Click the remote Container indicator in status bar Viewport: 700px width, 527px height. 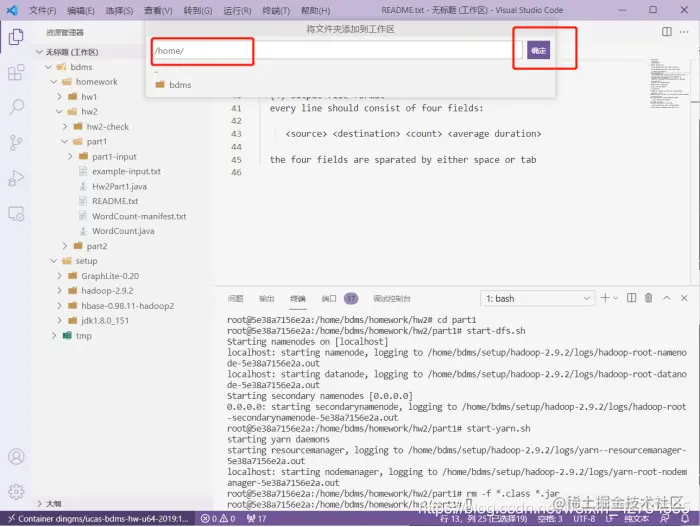click(x=98, y=519)
